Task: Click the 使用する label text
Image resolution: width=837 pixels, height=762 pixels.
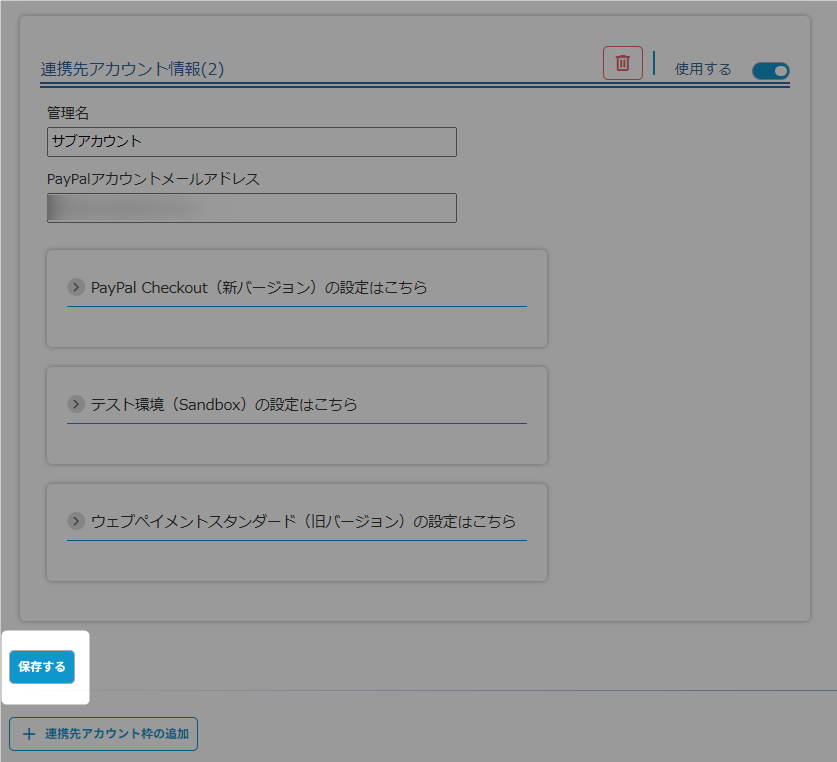Action: tap(703, 70)
